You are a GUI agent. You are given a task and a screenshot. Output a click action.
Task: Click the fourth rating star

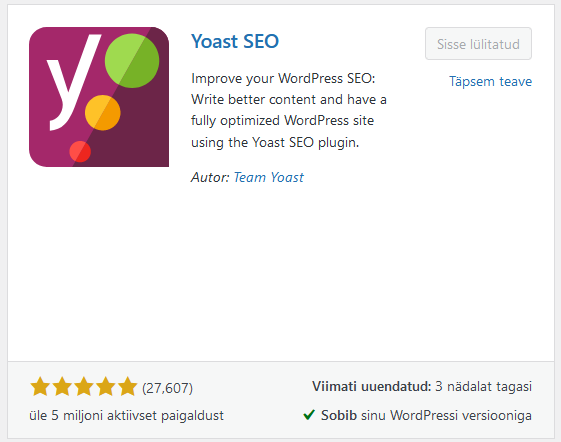pos(106,387)
